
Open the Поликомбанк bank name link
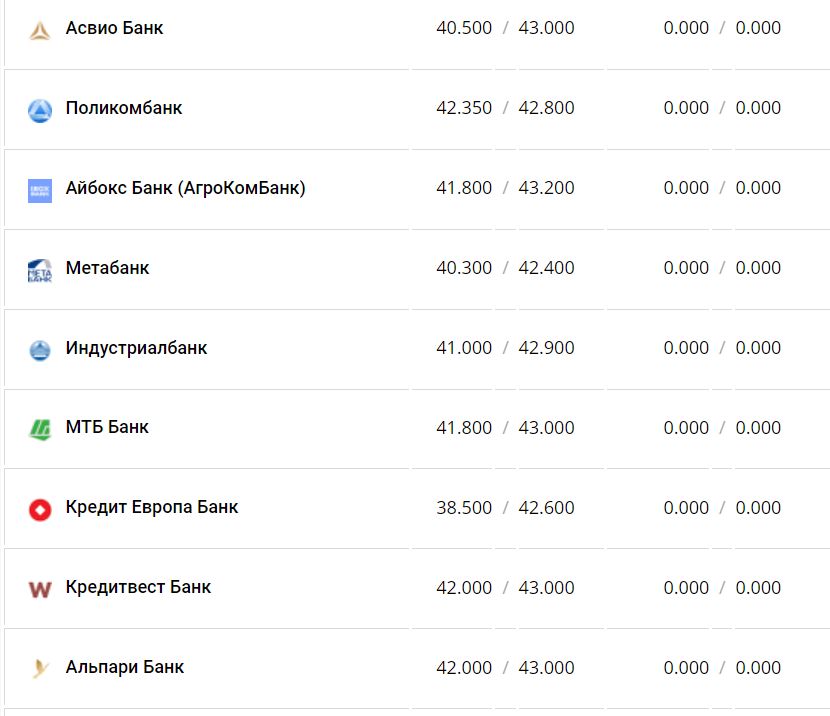[x=124, y=108]
